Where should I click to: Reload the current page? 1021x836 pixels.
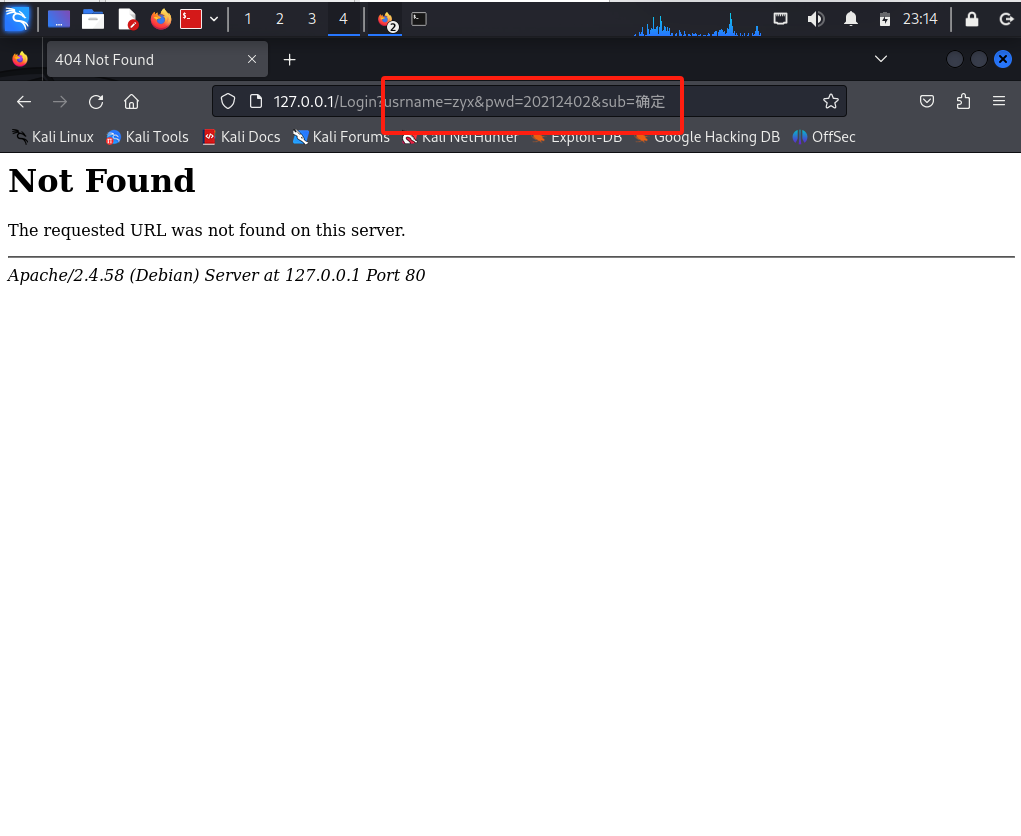point(96,102)
